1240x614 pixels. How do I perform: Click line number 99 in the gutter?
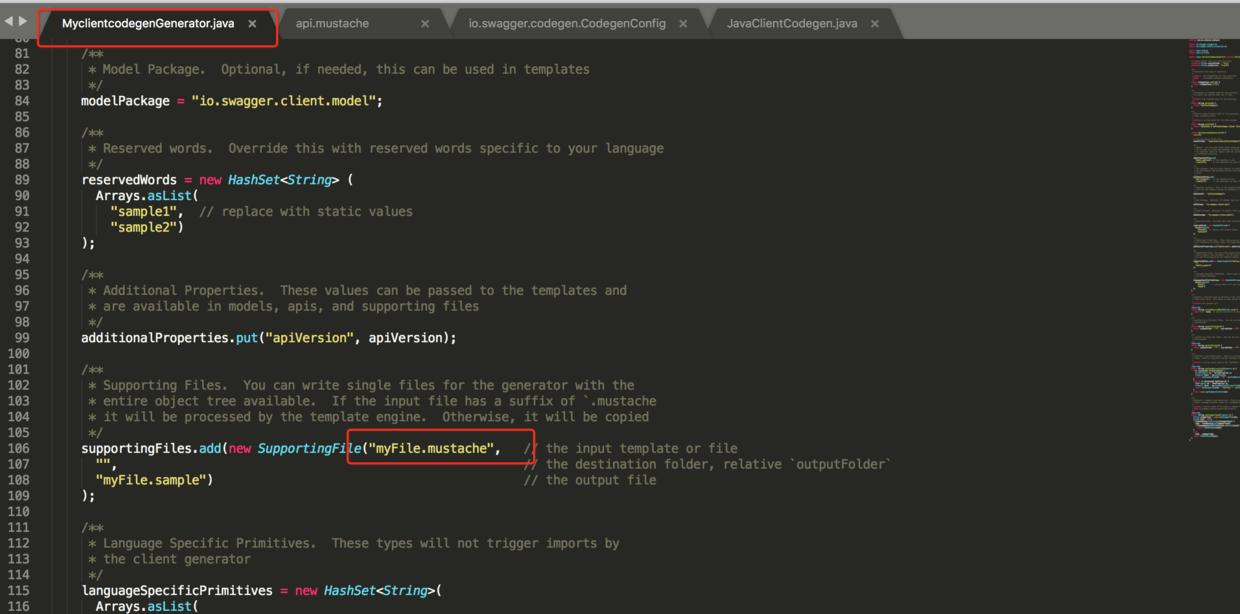21,338
